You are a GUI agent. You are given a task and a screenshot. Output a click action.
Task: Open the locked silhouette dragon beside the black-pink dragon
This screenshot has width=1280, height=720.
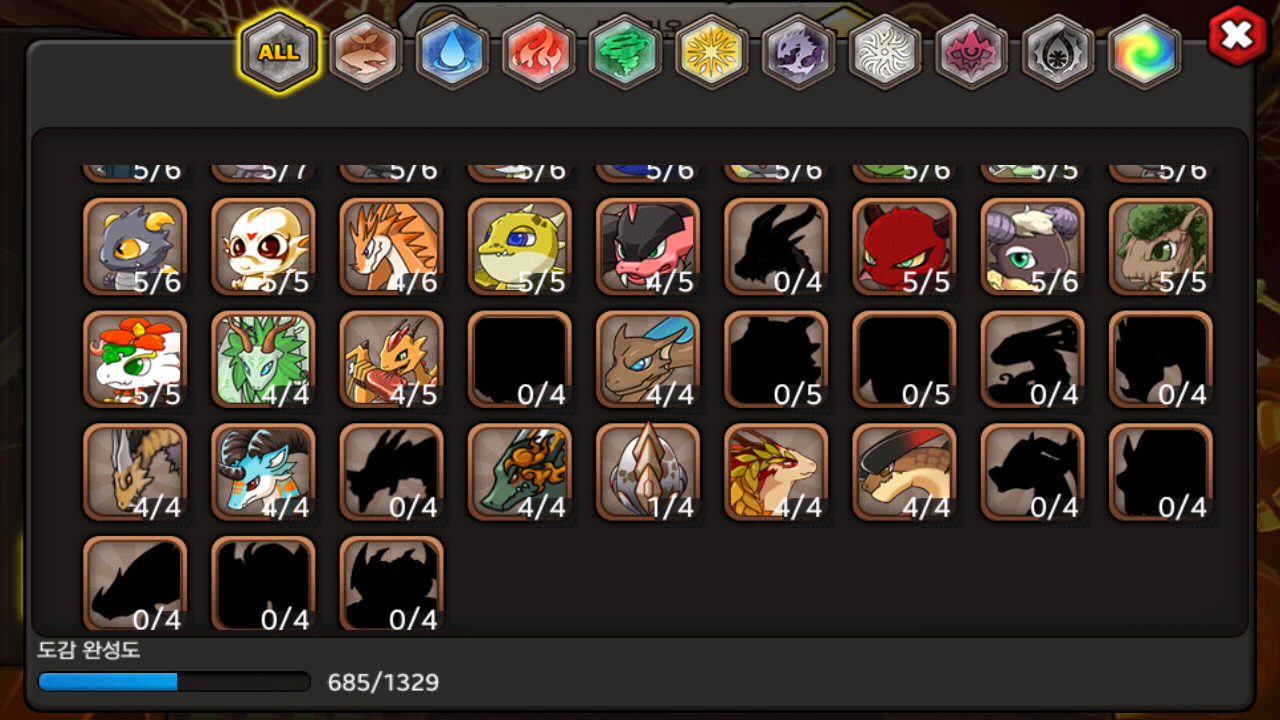(x=776, y=247)
